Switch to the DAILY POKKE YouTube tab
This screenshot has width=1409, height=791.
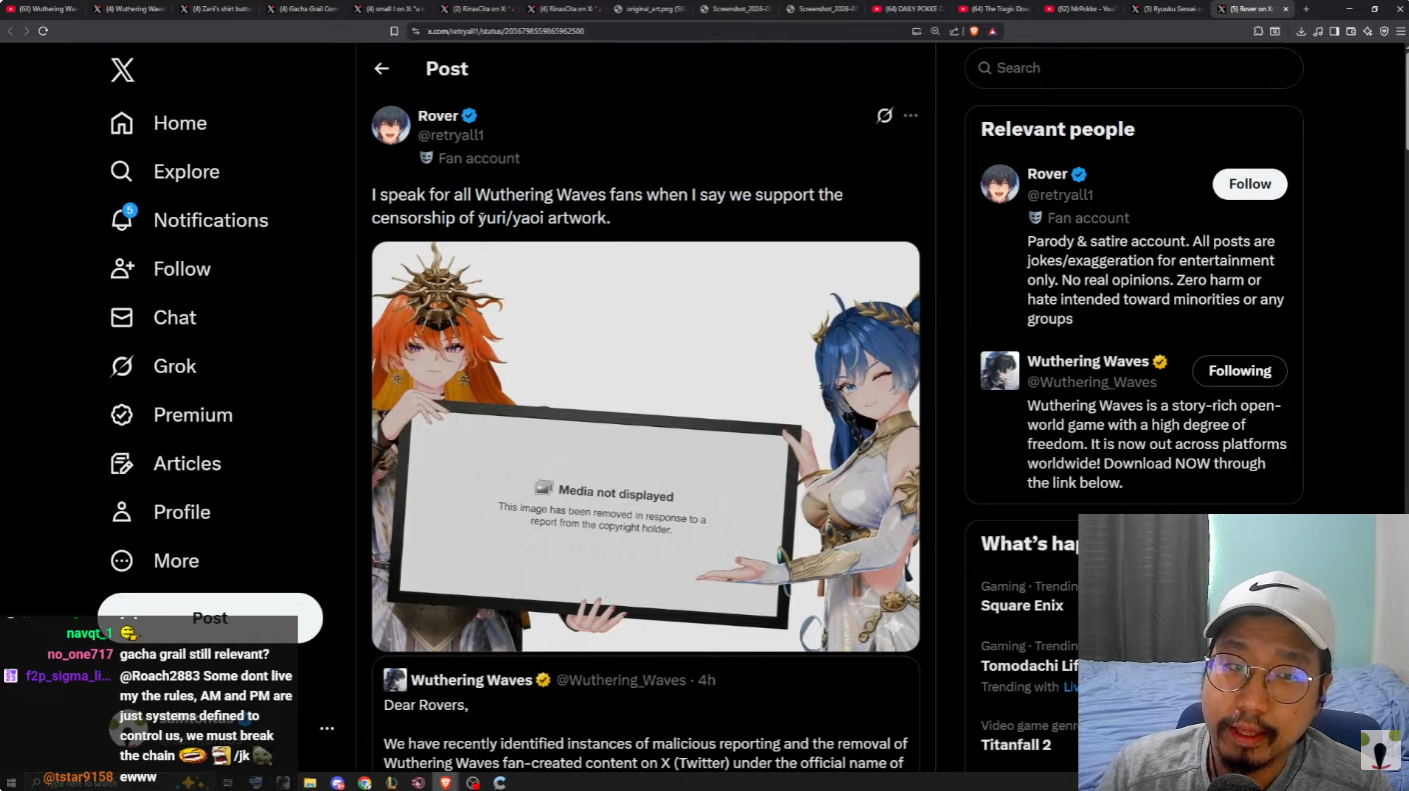[x=911, y=9]
